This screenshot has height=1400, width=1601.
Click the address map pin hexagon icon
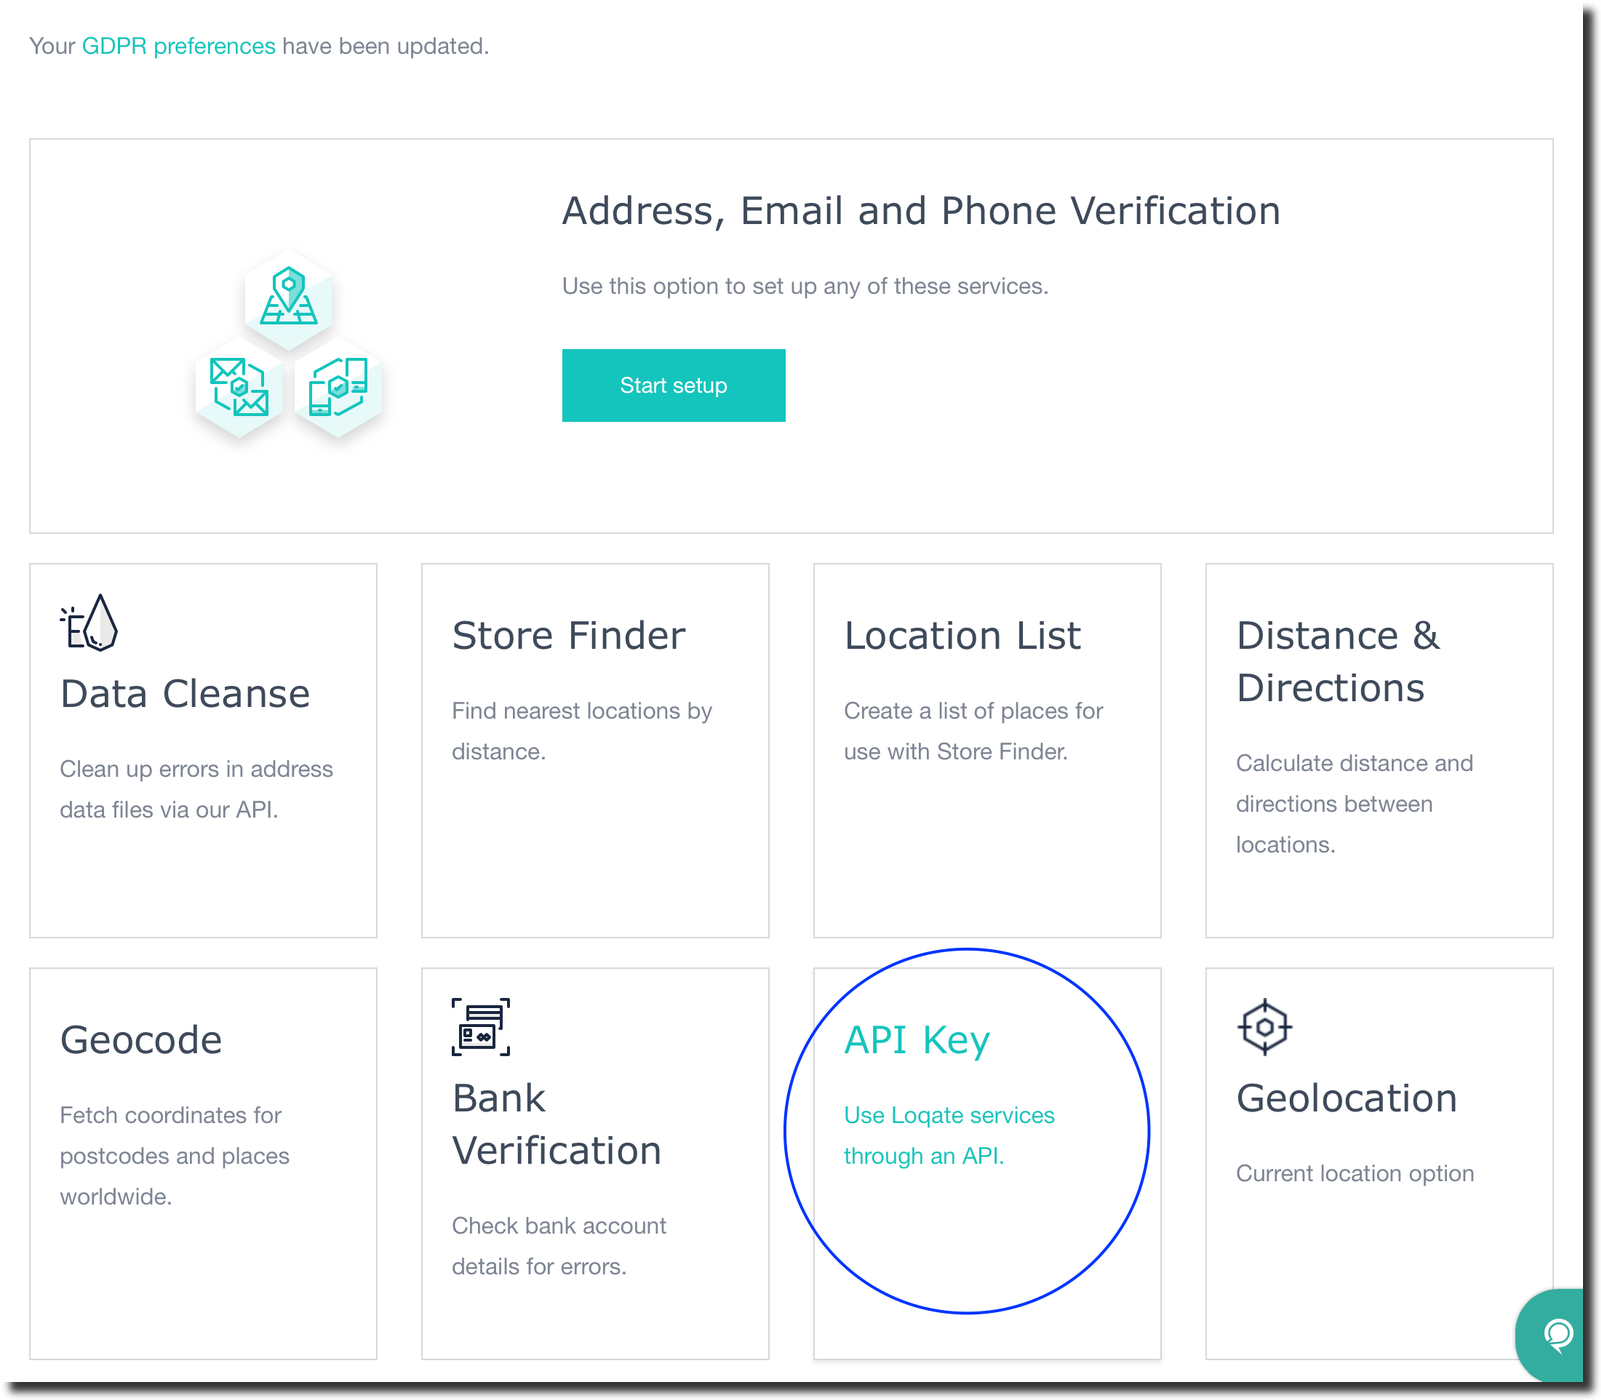coord(289,297)
